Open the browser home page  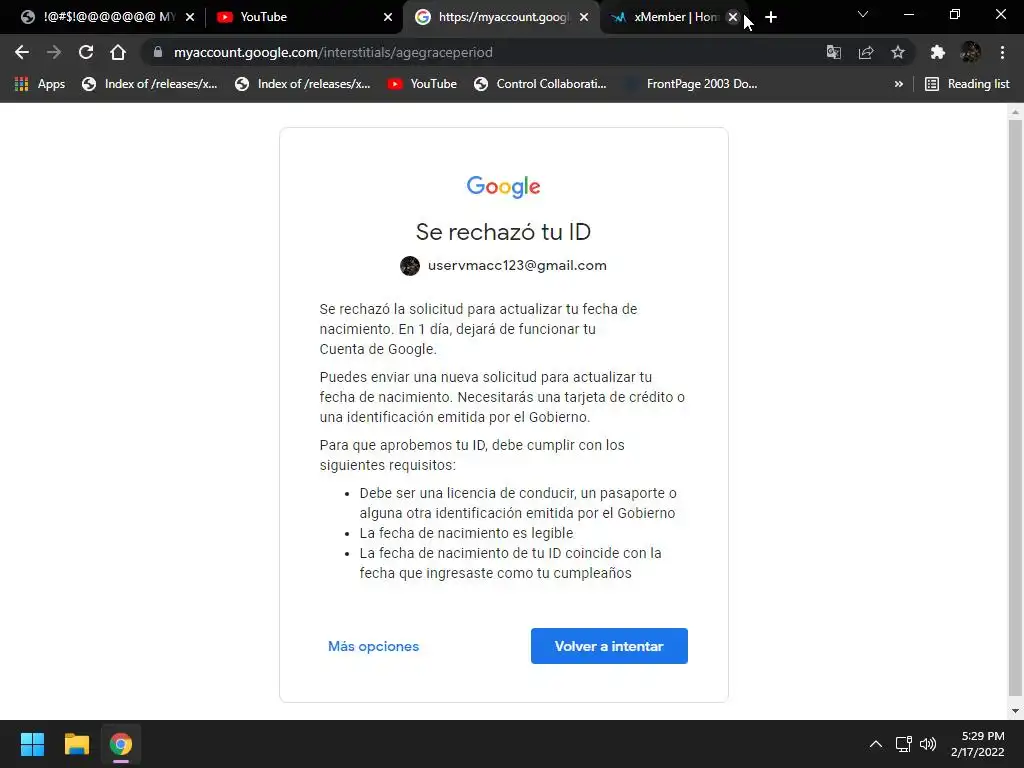(x=118, y=52)
